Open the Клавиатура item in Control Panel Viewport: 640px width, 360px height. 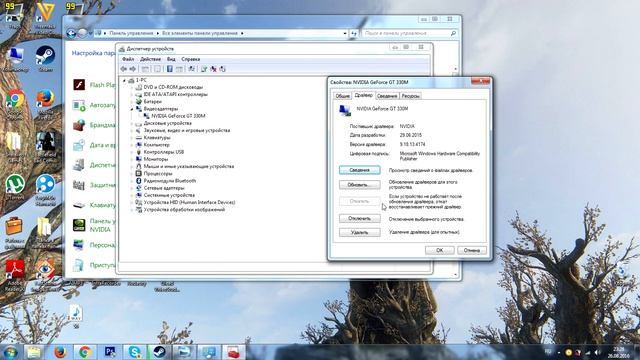(94, 205)
